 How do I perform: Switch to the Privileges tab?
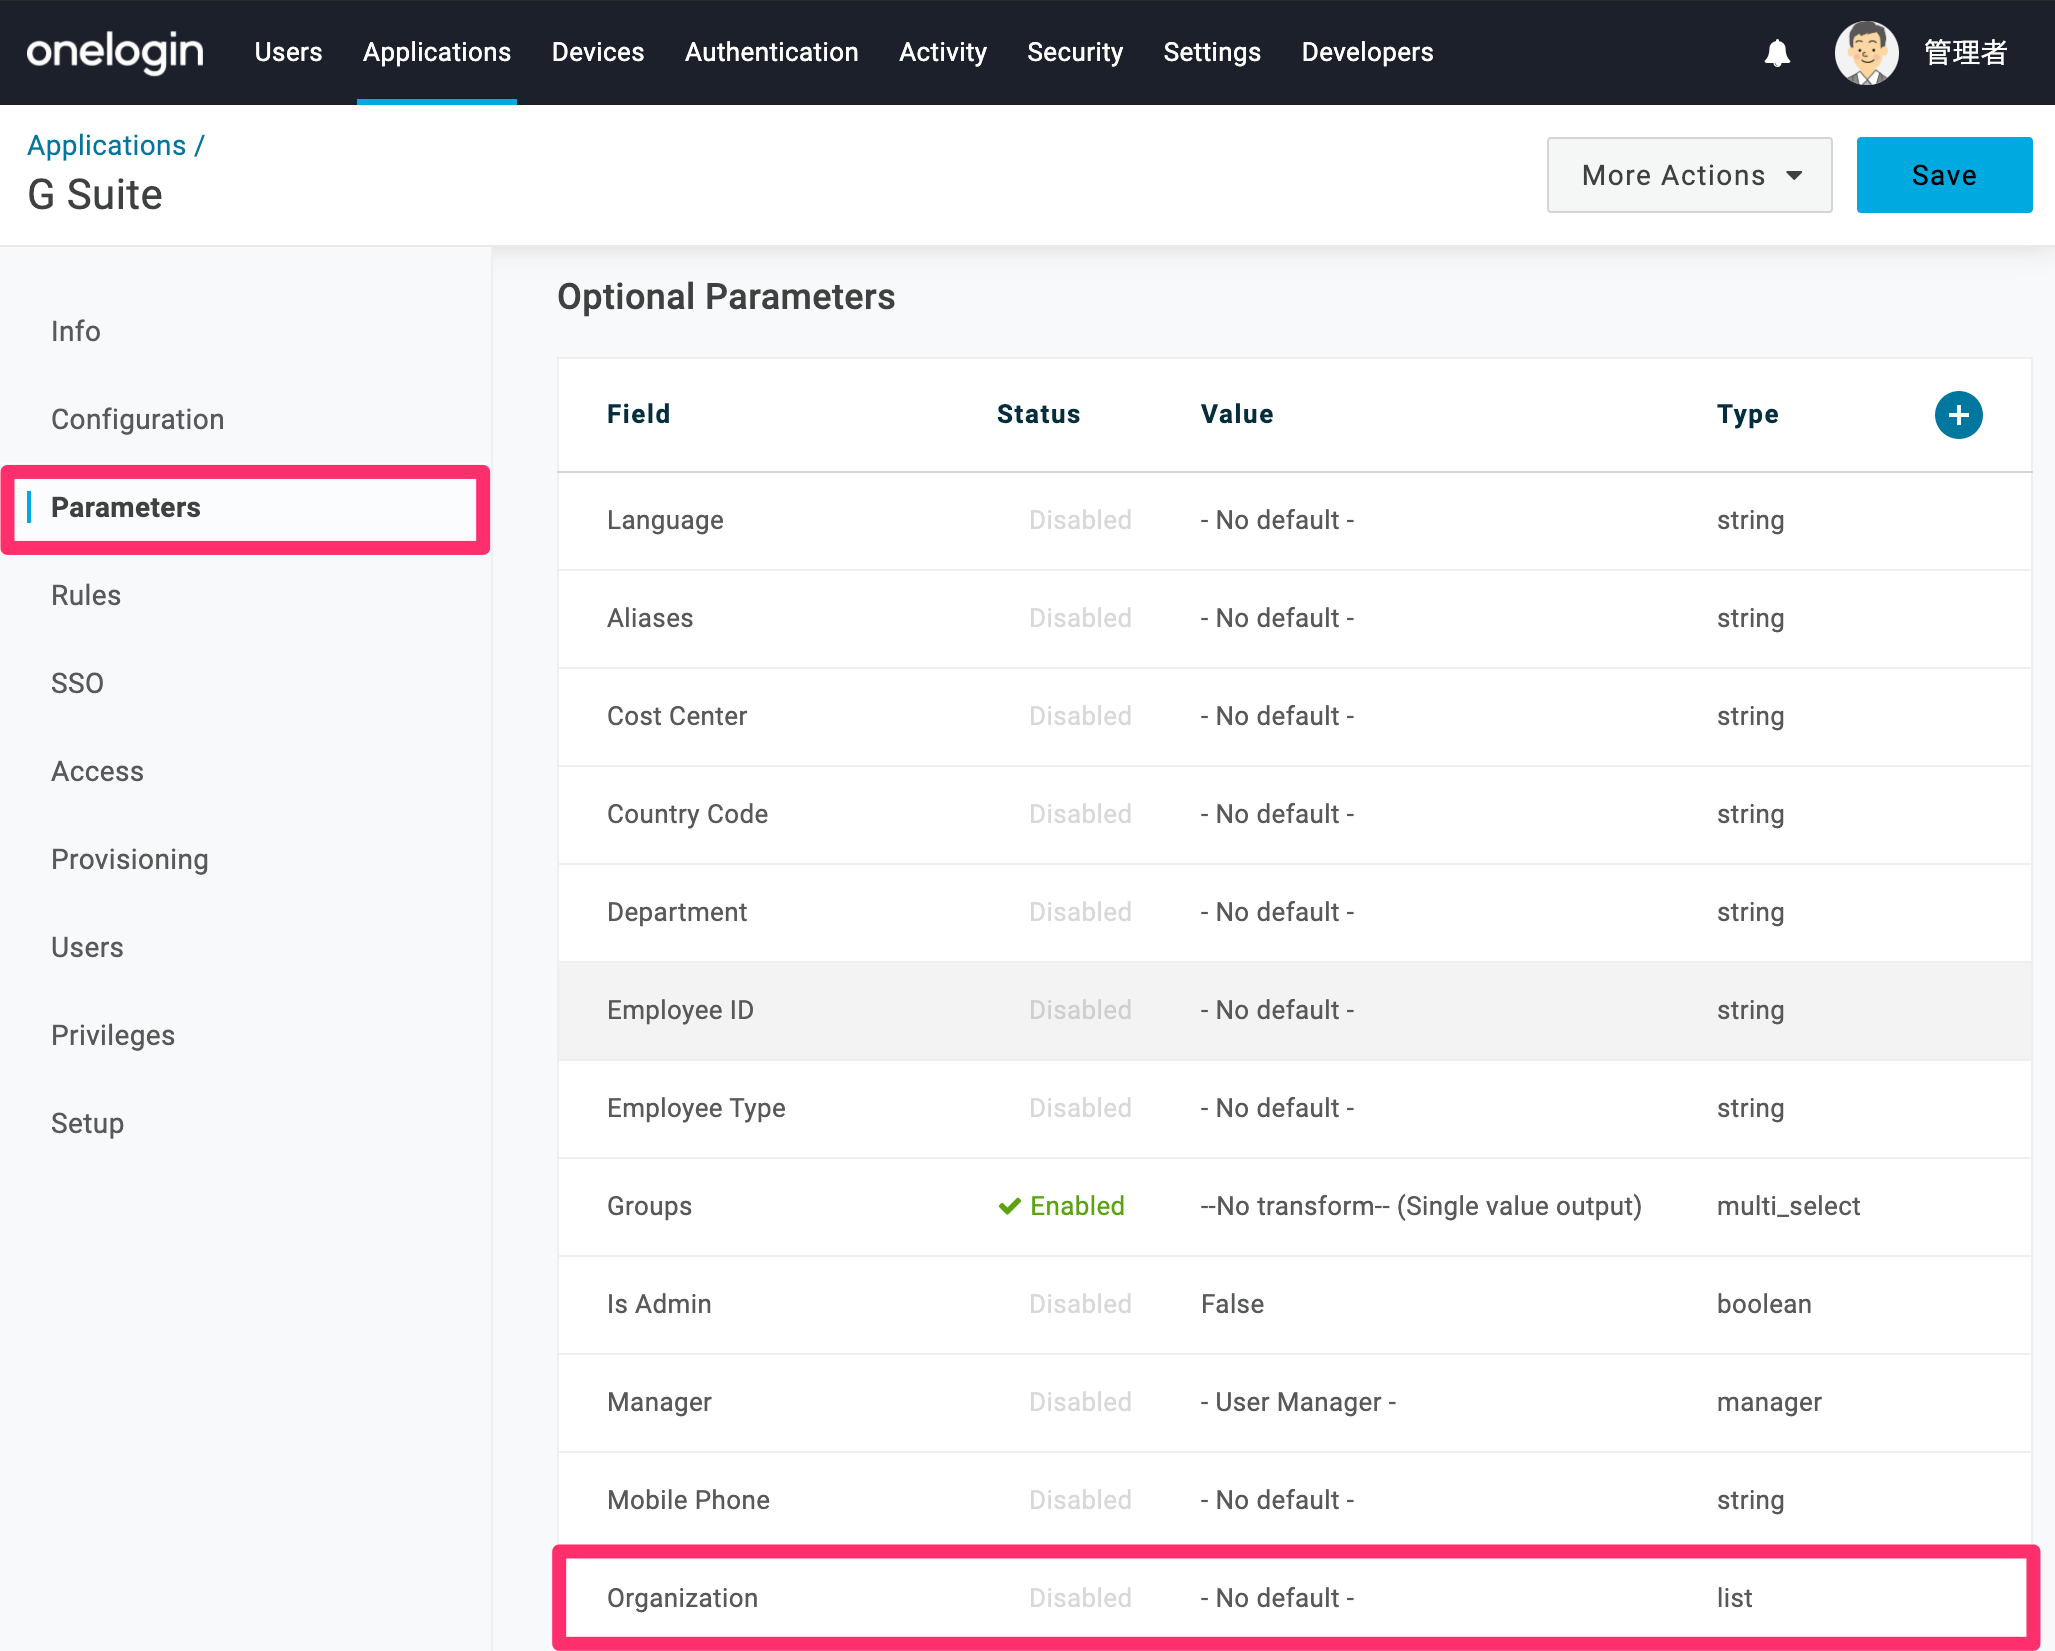113,1035
